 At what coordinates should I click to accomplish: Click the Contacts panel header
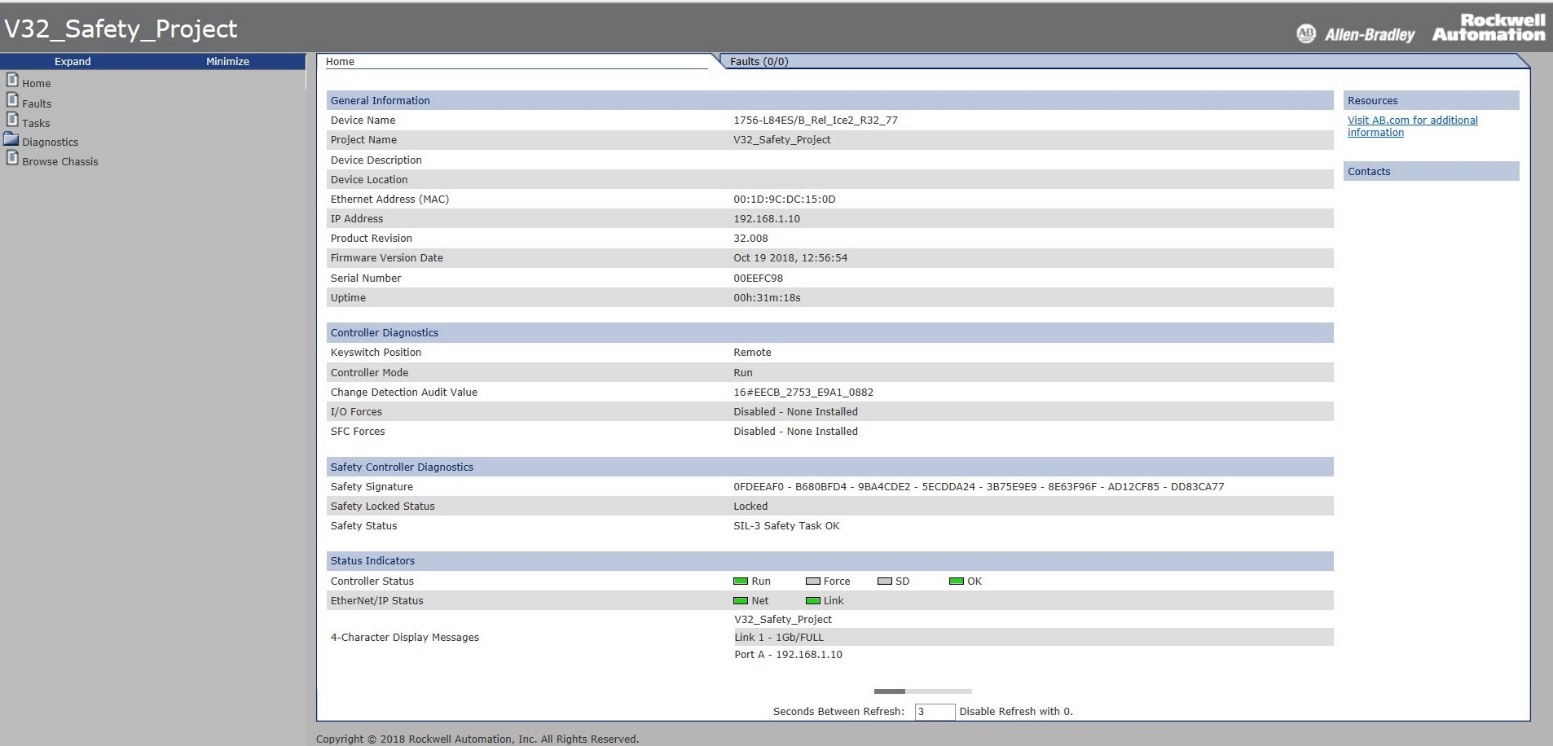tap(1431, 171)
